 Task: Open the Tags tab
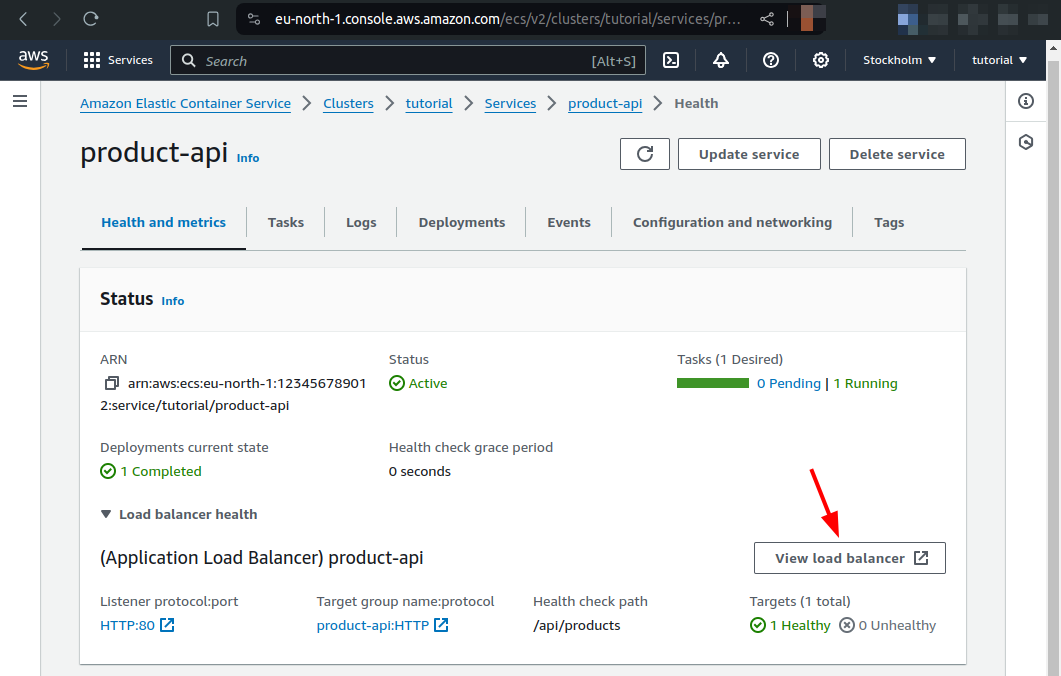(889, 223)
